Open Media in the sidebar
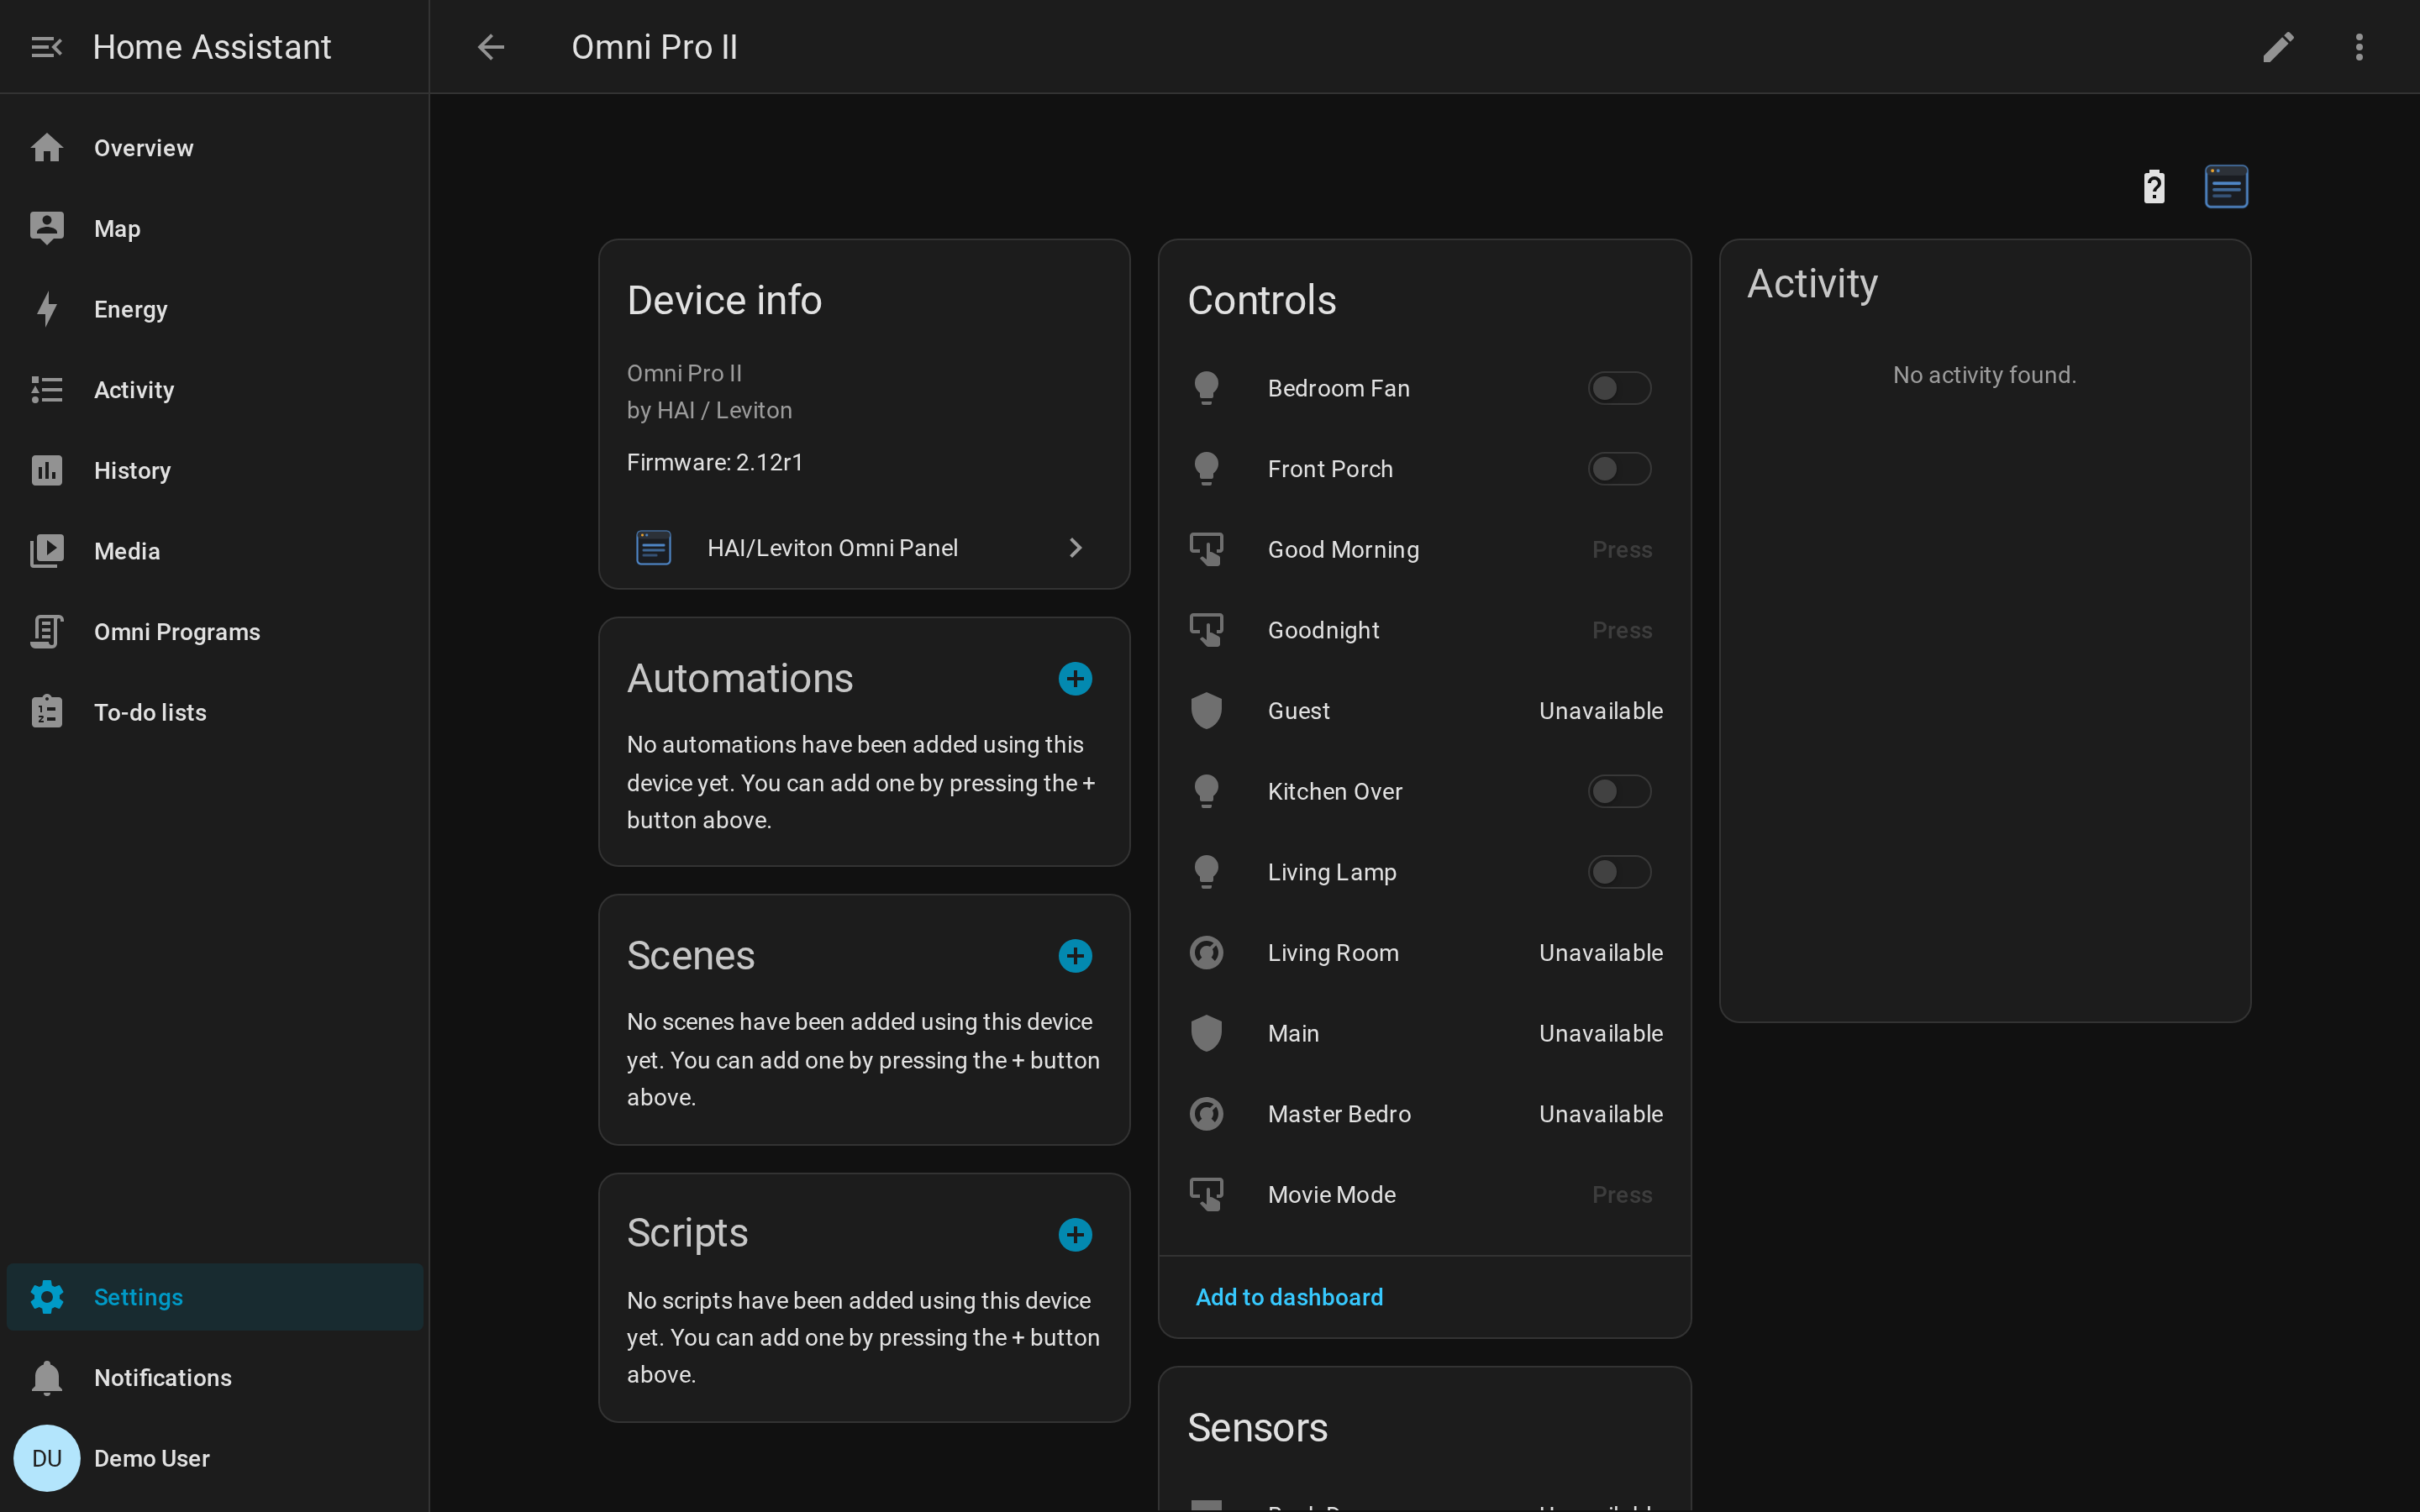 pos(215,551)
